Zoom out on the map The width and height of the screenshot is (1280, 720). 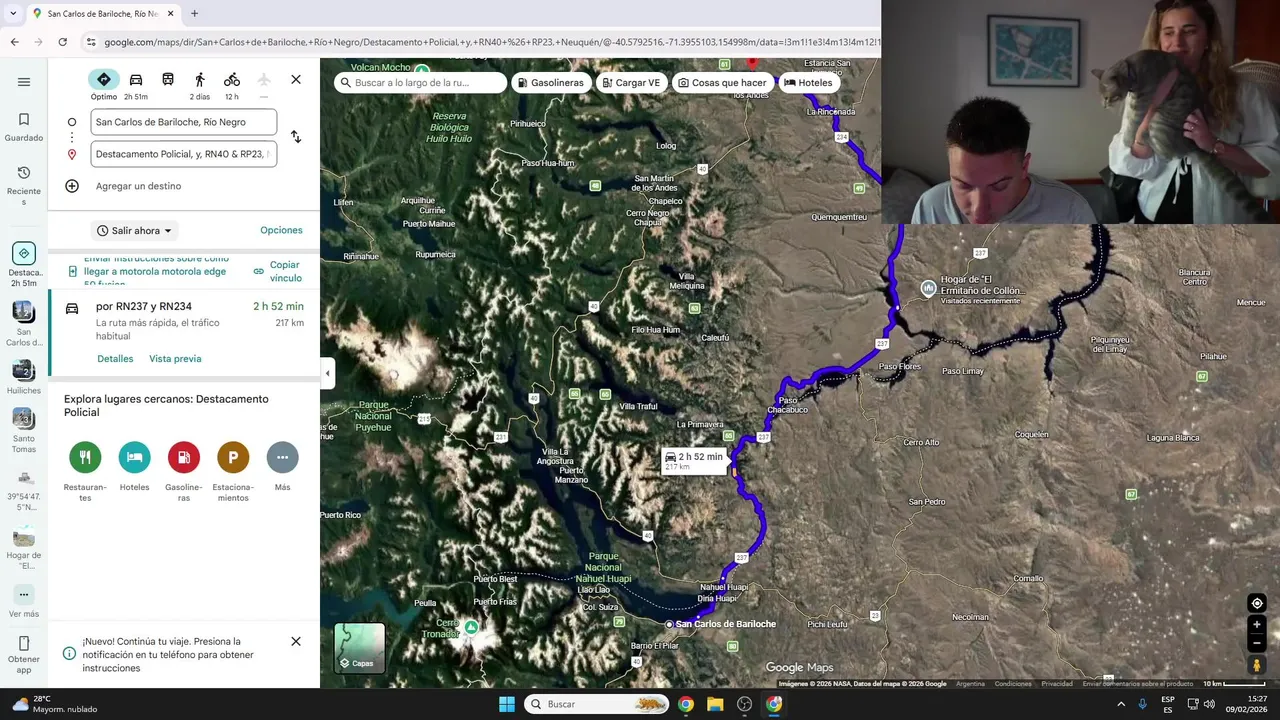point(1257,643)
